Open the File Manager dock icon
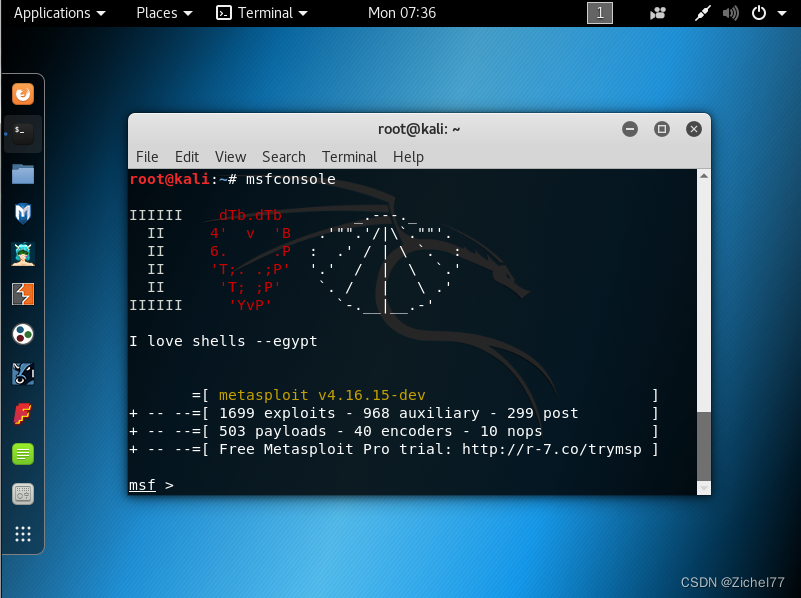Image resolution: width=801 pixels, height=598 pixels. 22,174
